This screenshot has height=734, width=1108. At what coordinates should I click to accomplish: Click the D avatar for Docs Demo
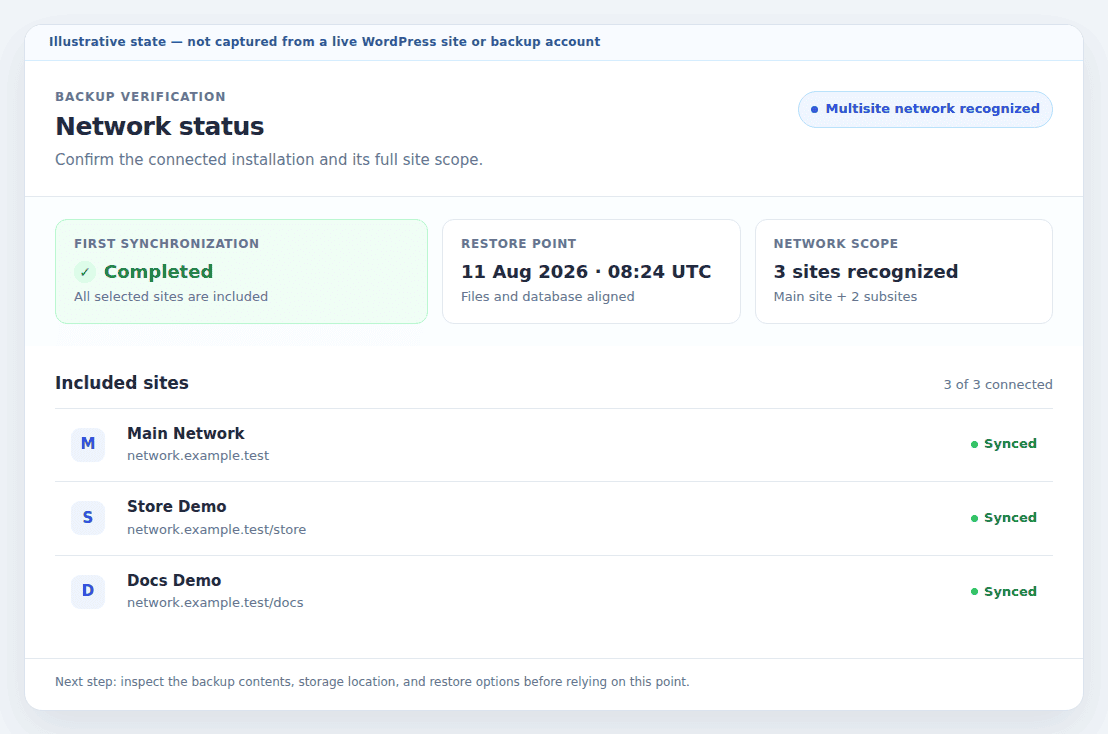pos(88,591)
